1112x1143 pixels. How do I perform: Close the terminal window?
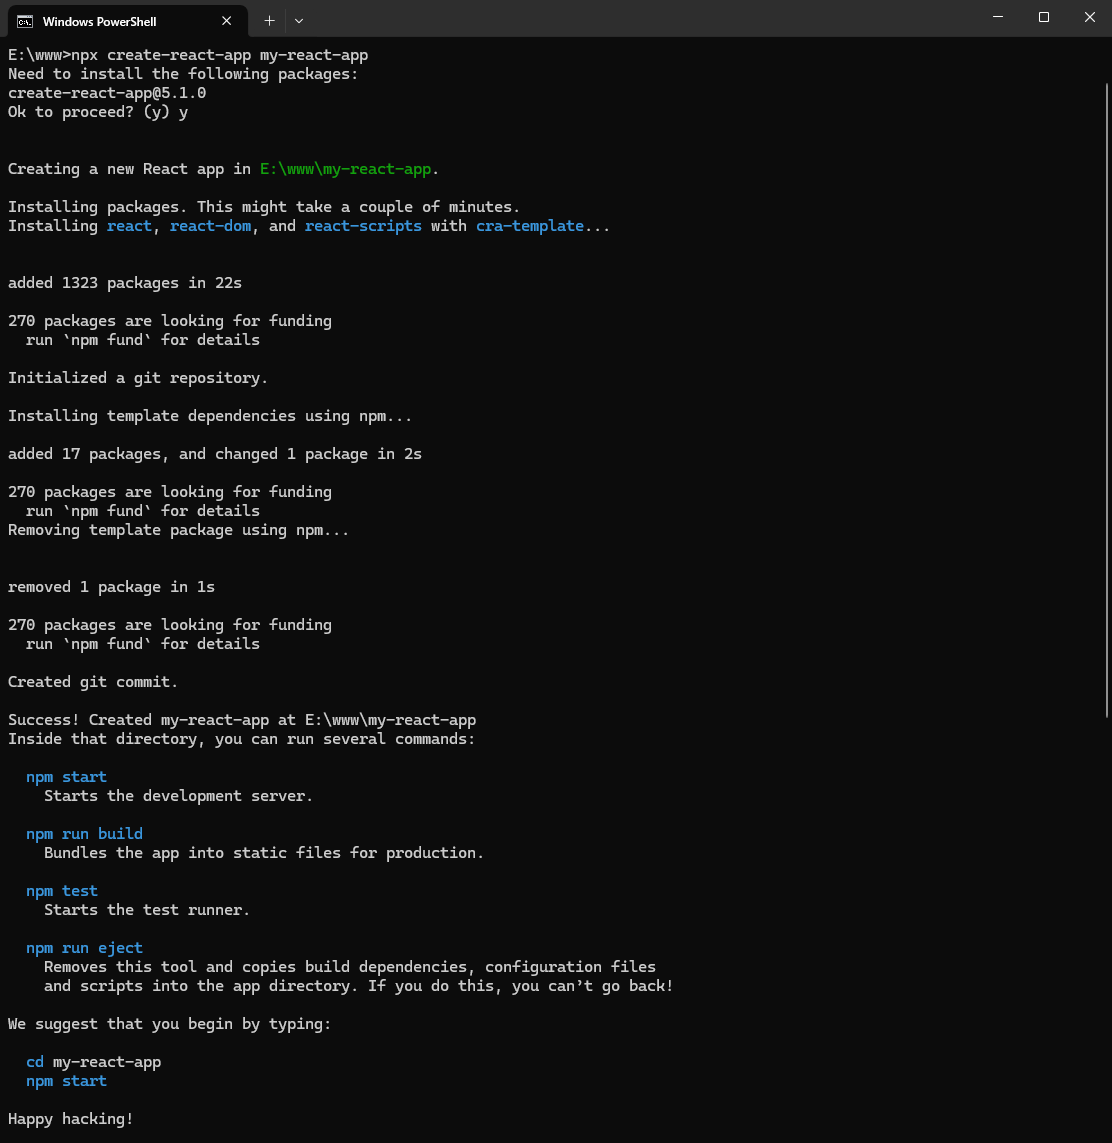1089,17
